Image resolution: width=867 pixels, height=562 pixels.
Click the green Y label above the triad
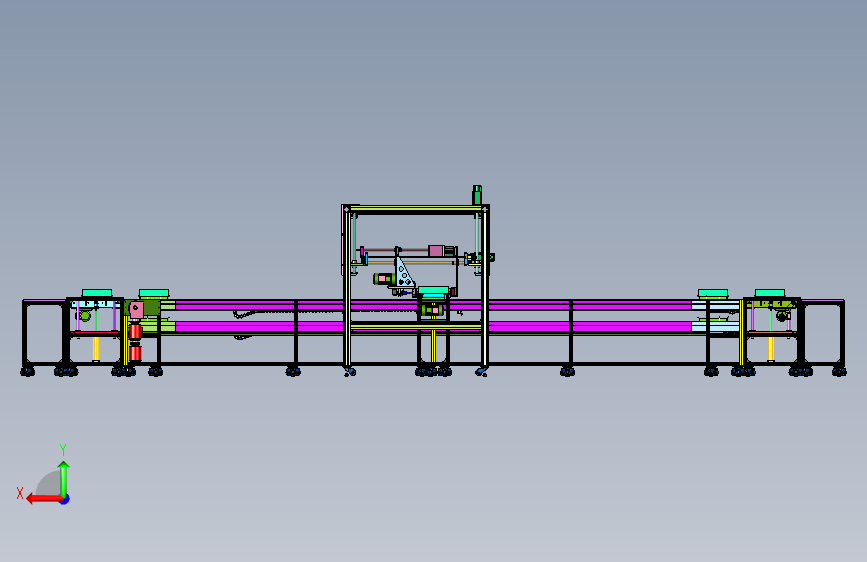click(63, 449)
